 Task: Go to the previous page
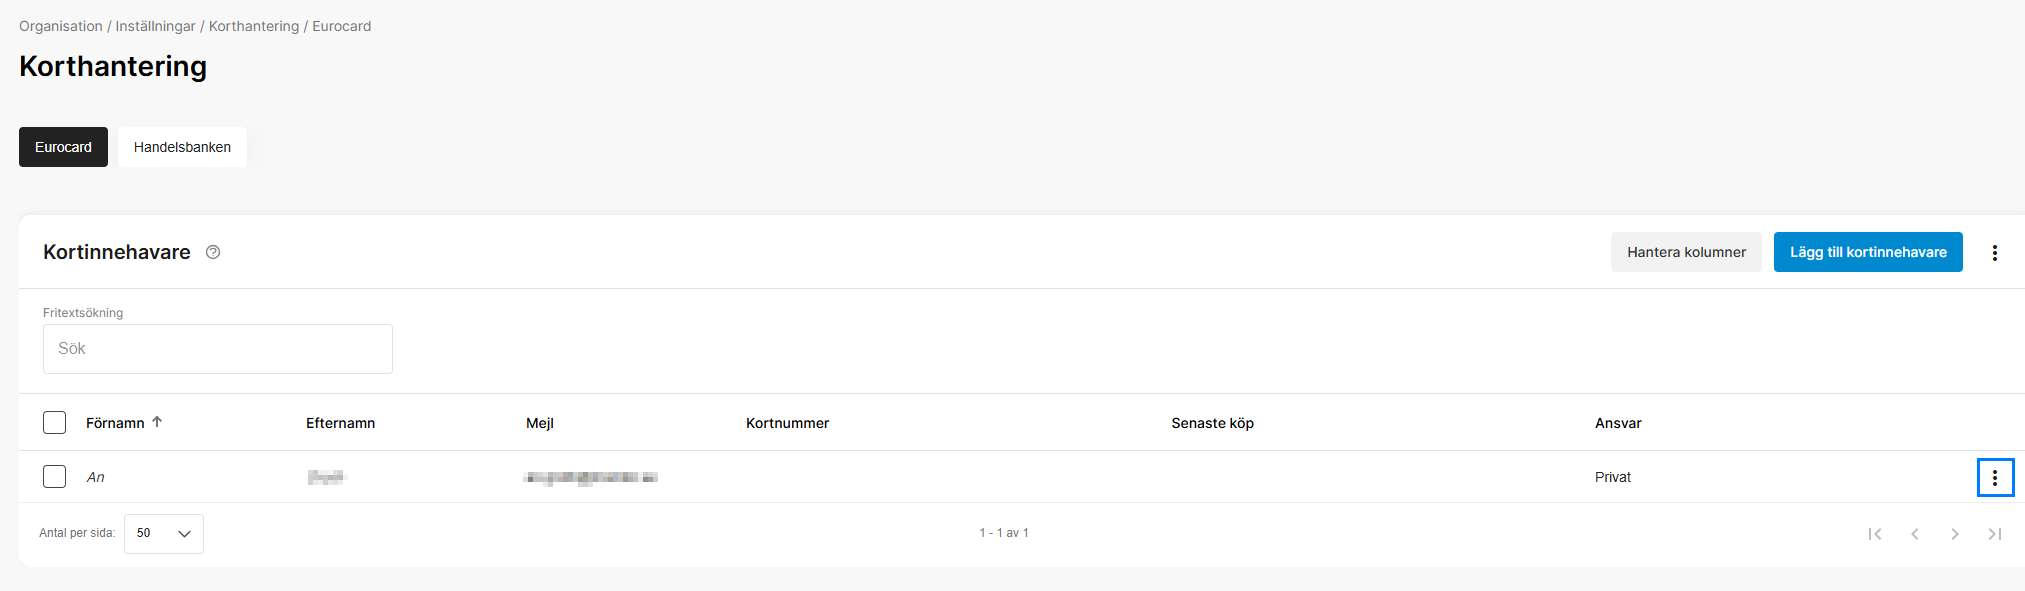1915,534
